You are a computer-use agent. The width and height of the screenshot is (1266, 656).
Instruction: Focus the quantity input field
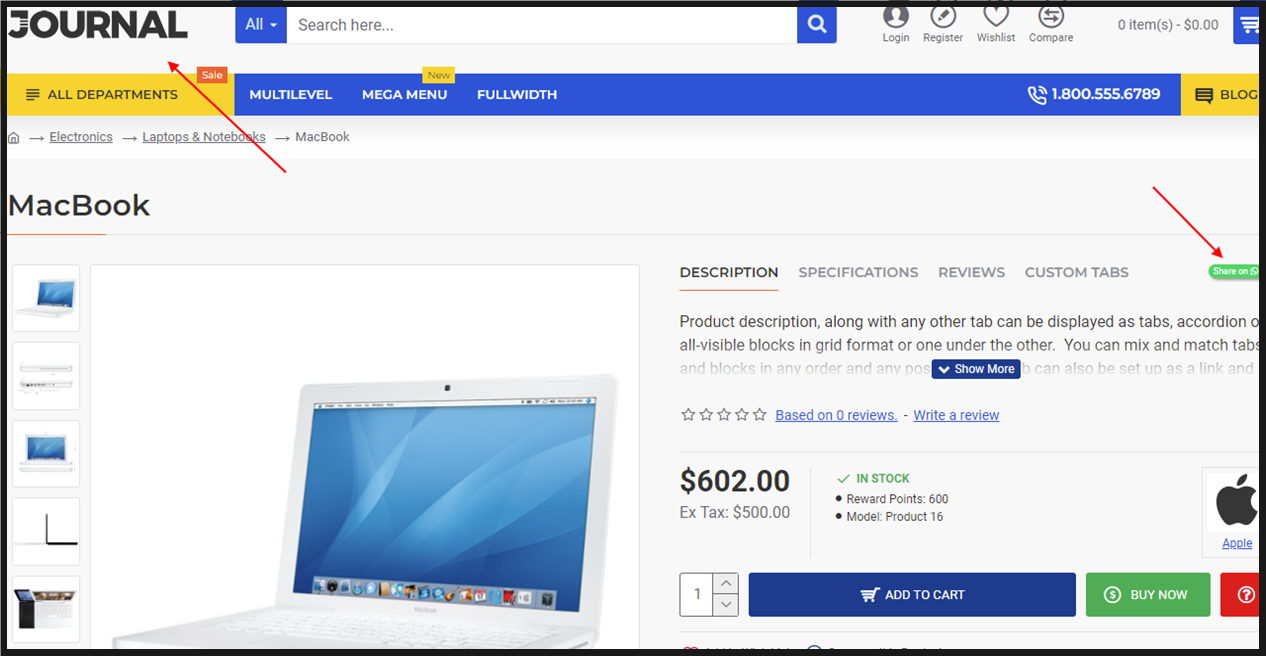(697, 594)
